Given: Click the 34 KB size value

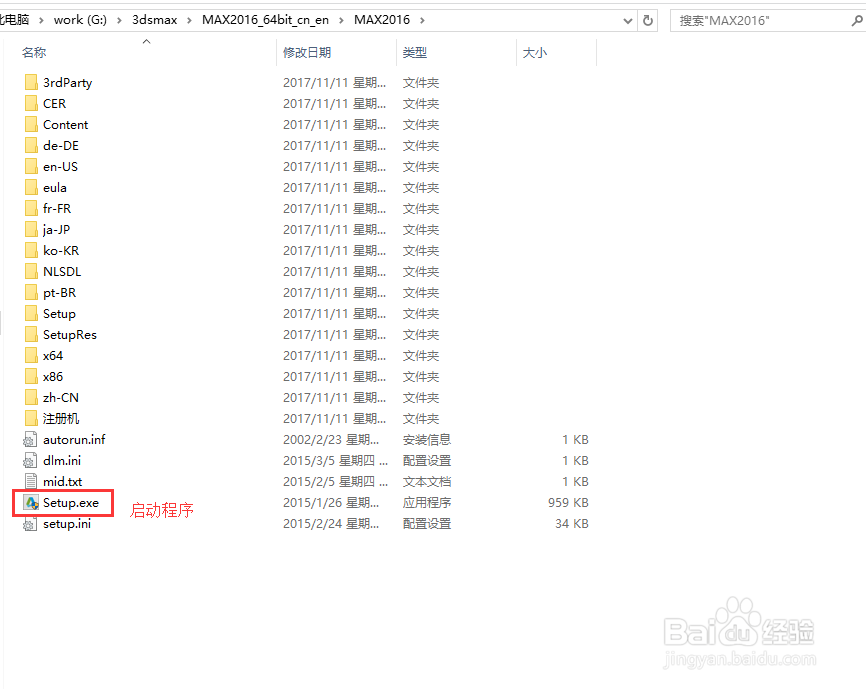Looking at the screenshot, I should (x=572, y=523).
